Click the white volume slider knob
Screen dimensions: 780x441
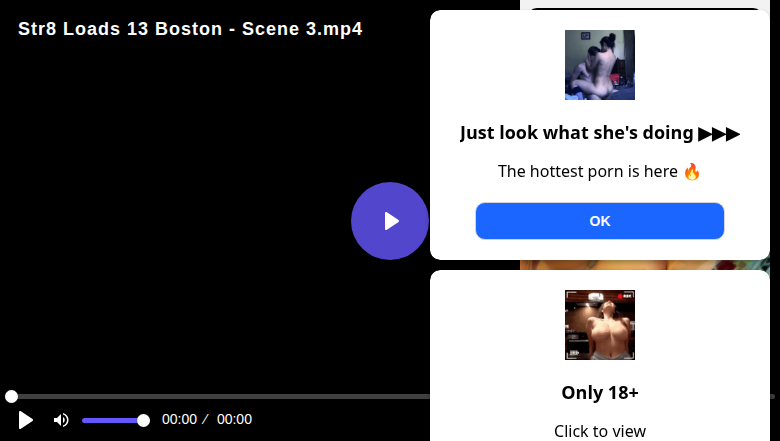(143, 420)
